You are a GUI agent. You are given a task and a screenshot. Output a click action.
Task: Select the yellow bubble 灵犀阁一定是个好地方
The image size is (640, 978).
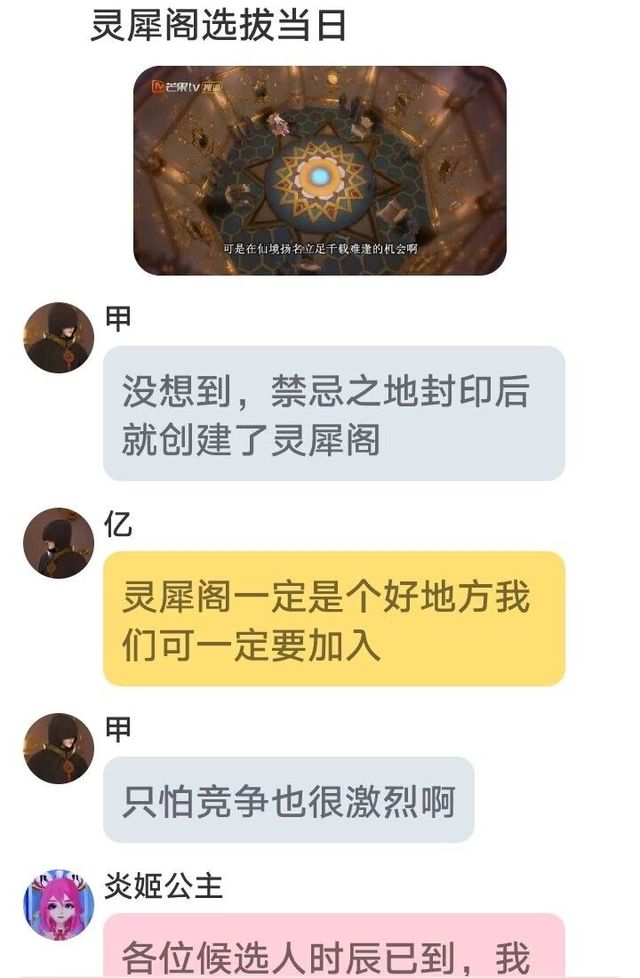[x=334, y=618]
